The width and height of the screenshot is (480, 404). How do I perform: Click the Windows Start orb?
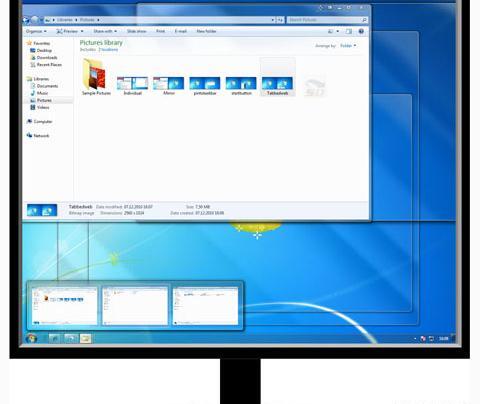pos(31,339)
